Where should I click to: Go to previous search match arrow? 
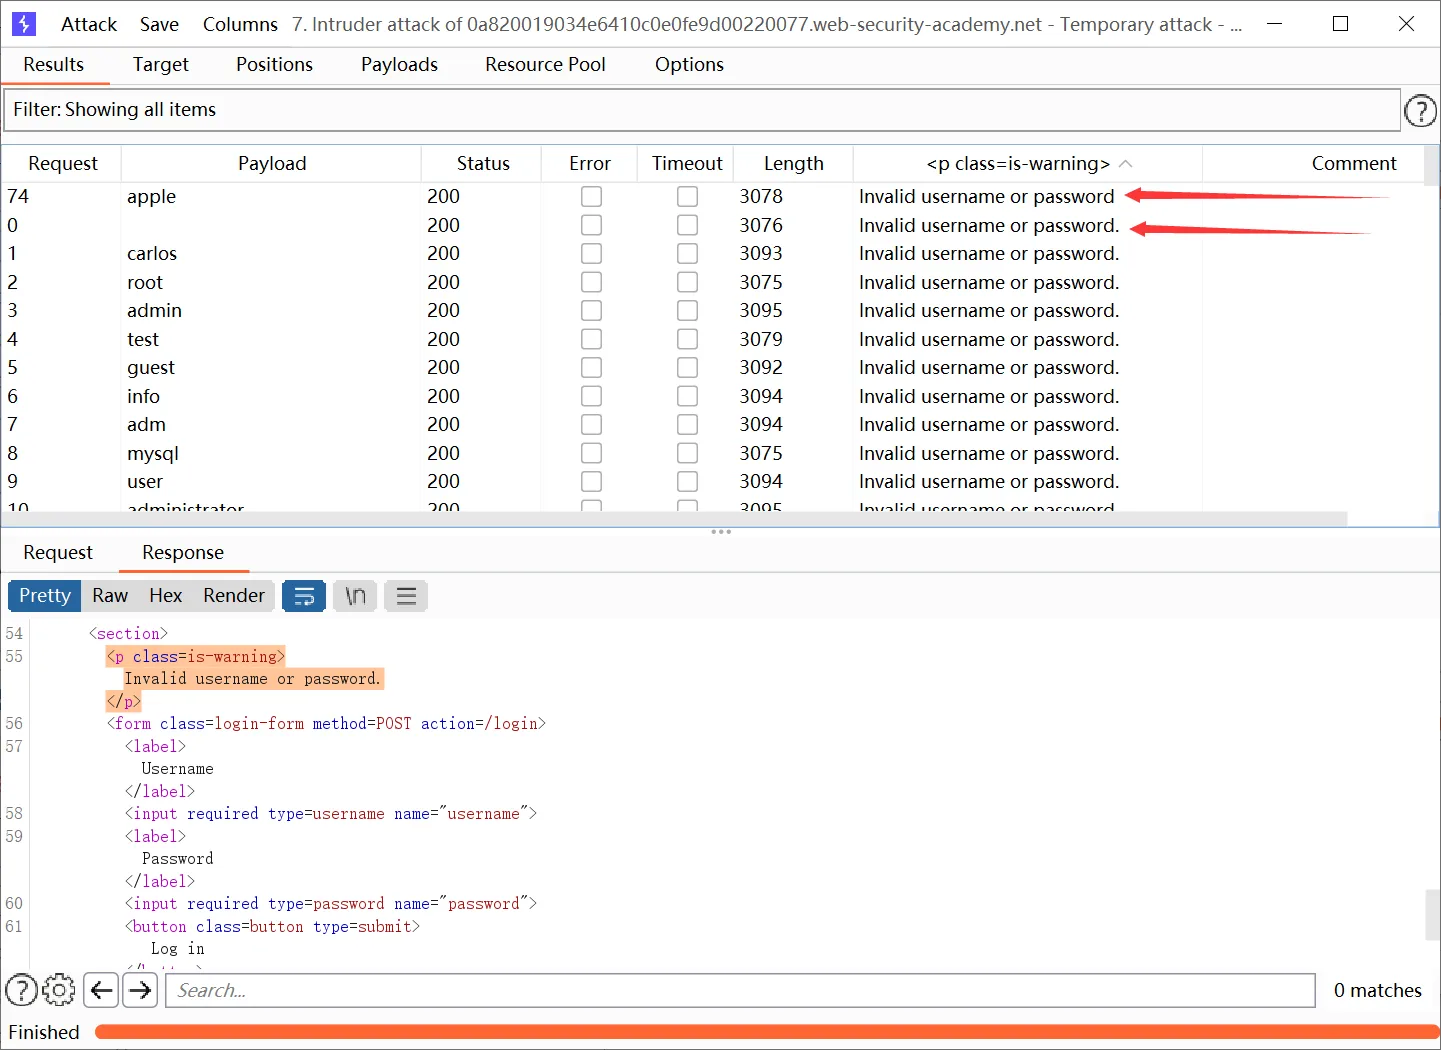[x=101, y=990]
